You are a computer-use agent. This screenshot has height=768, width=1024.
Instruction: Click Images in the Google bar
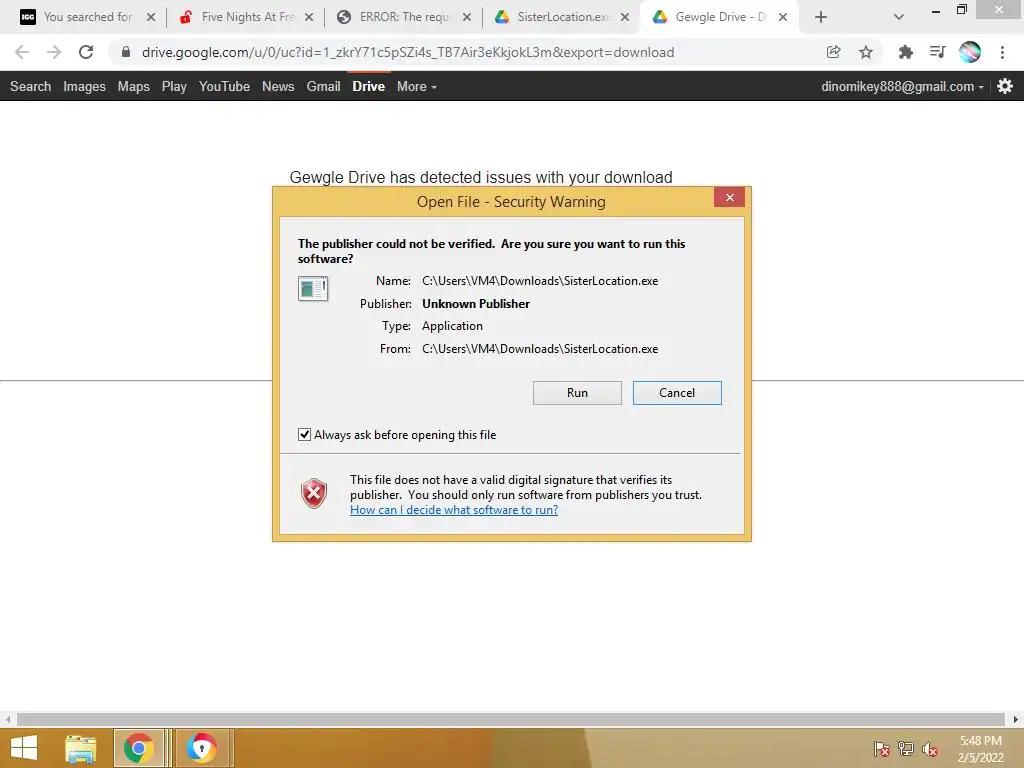84,86
